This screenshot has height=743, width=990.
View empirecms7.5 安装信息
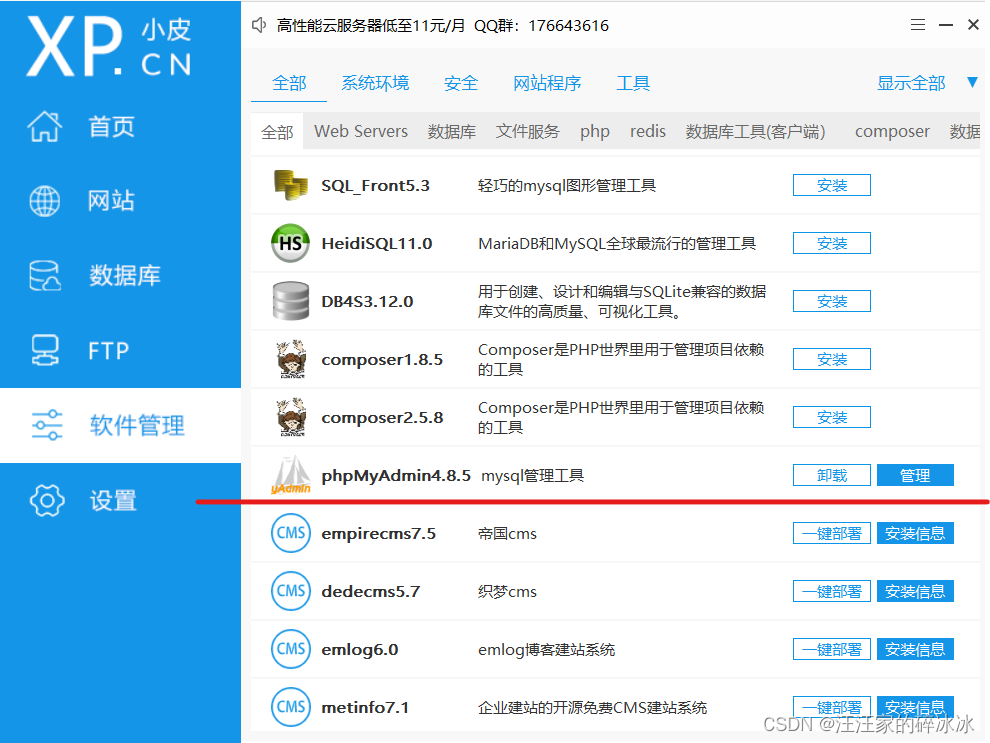(x=915, y=533)
